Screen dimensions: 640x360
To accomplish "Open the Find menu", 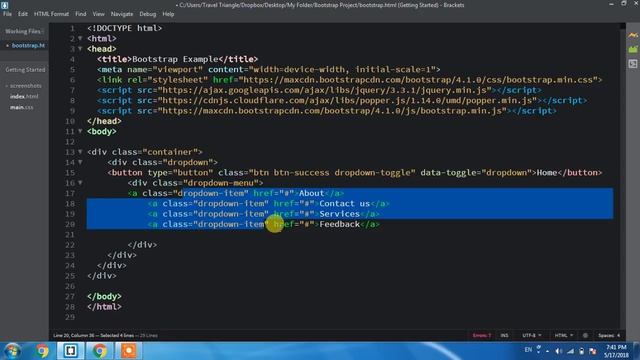I will pyautogui.click(x=80, y=14).
